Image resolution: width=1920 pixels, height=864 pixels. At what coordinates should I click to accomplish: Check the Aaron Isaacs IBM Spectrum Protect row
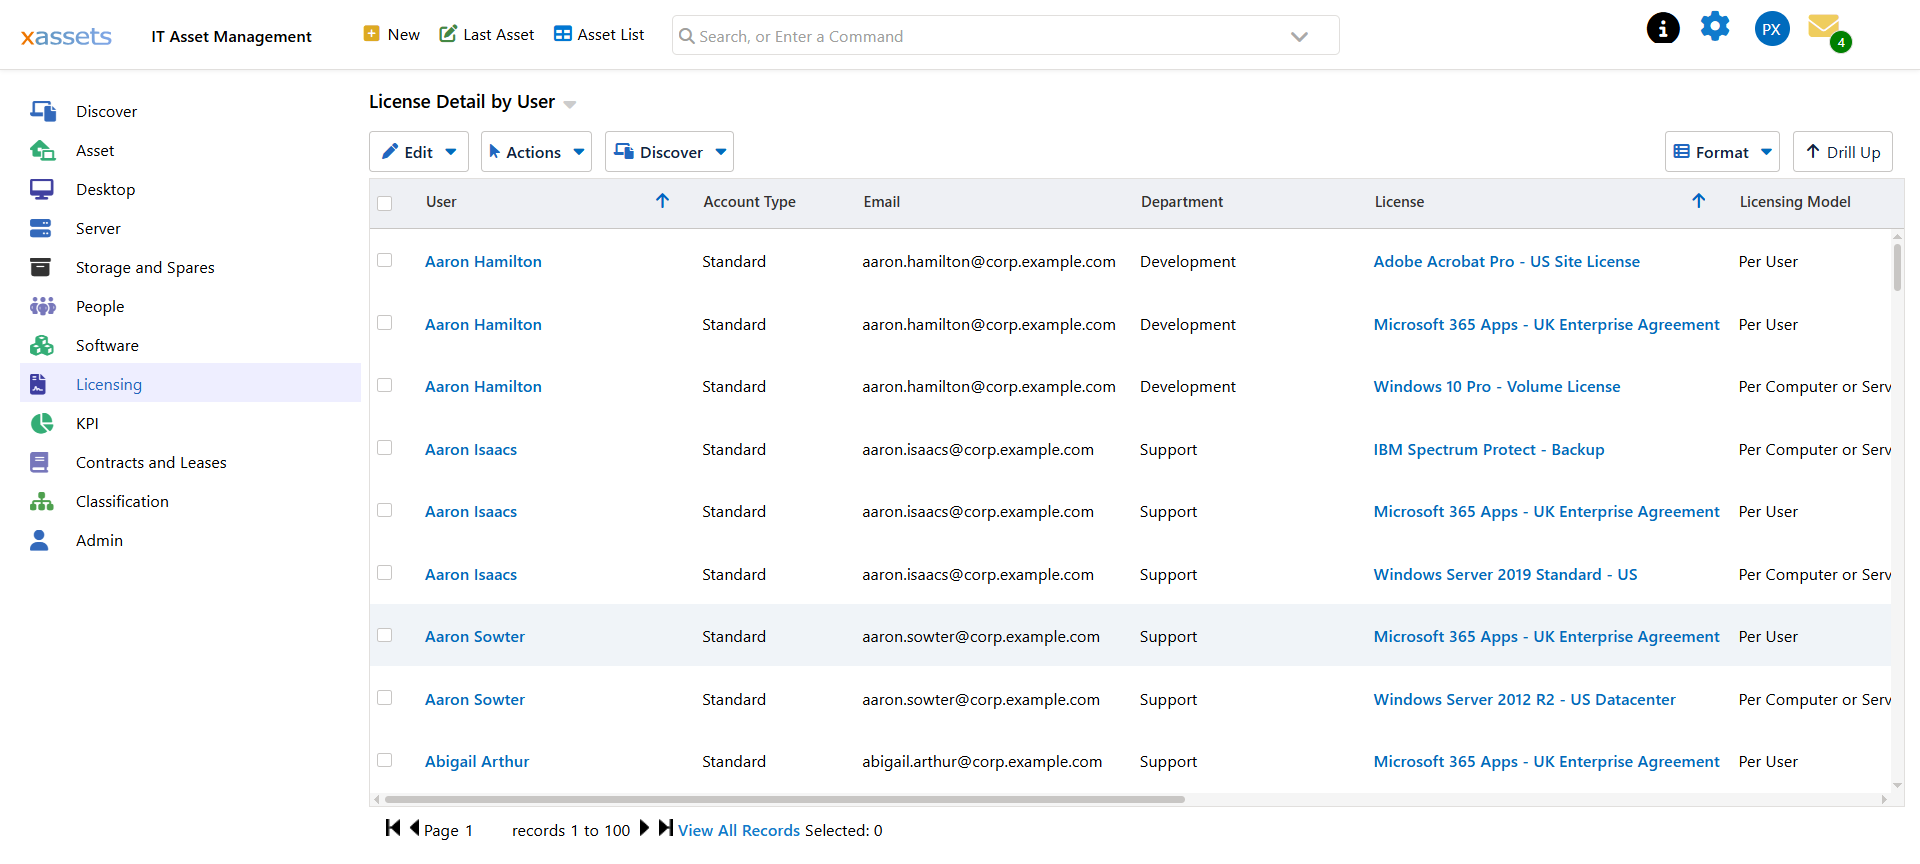pyautogui.click(x=385, y=447)
